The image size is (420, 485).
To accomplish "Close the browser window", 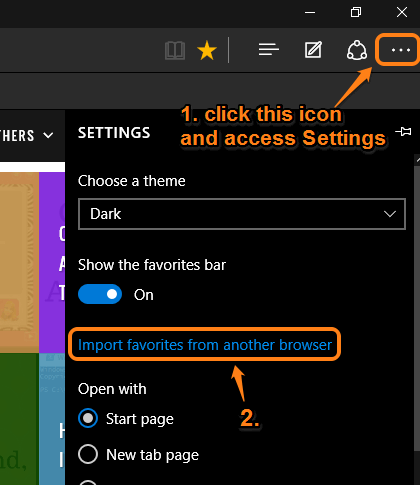I will (x=402, y=12).
